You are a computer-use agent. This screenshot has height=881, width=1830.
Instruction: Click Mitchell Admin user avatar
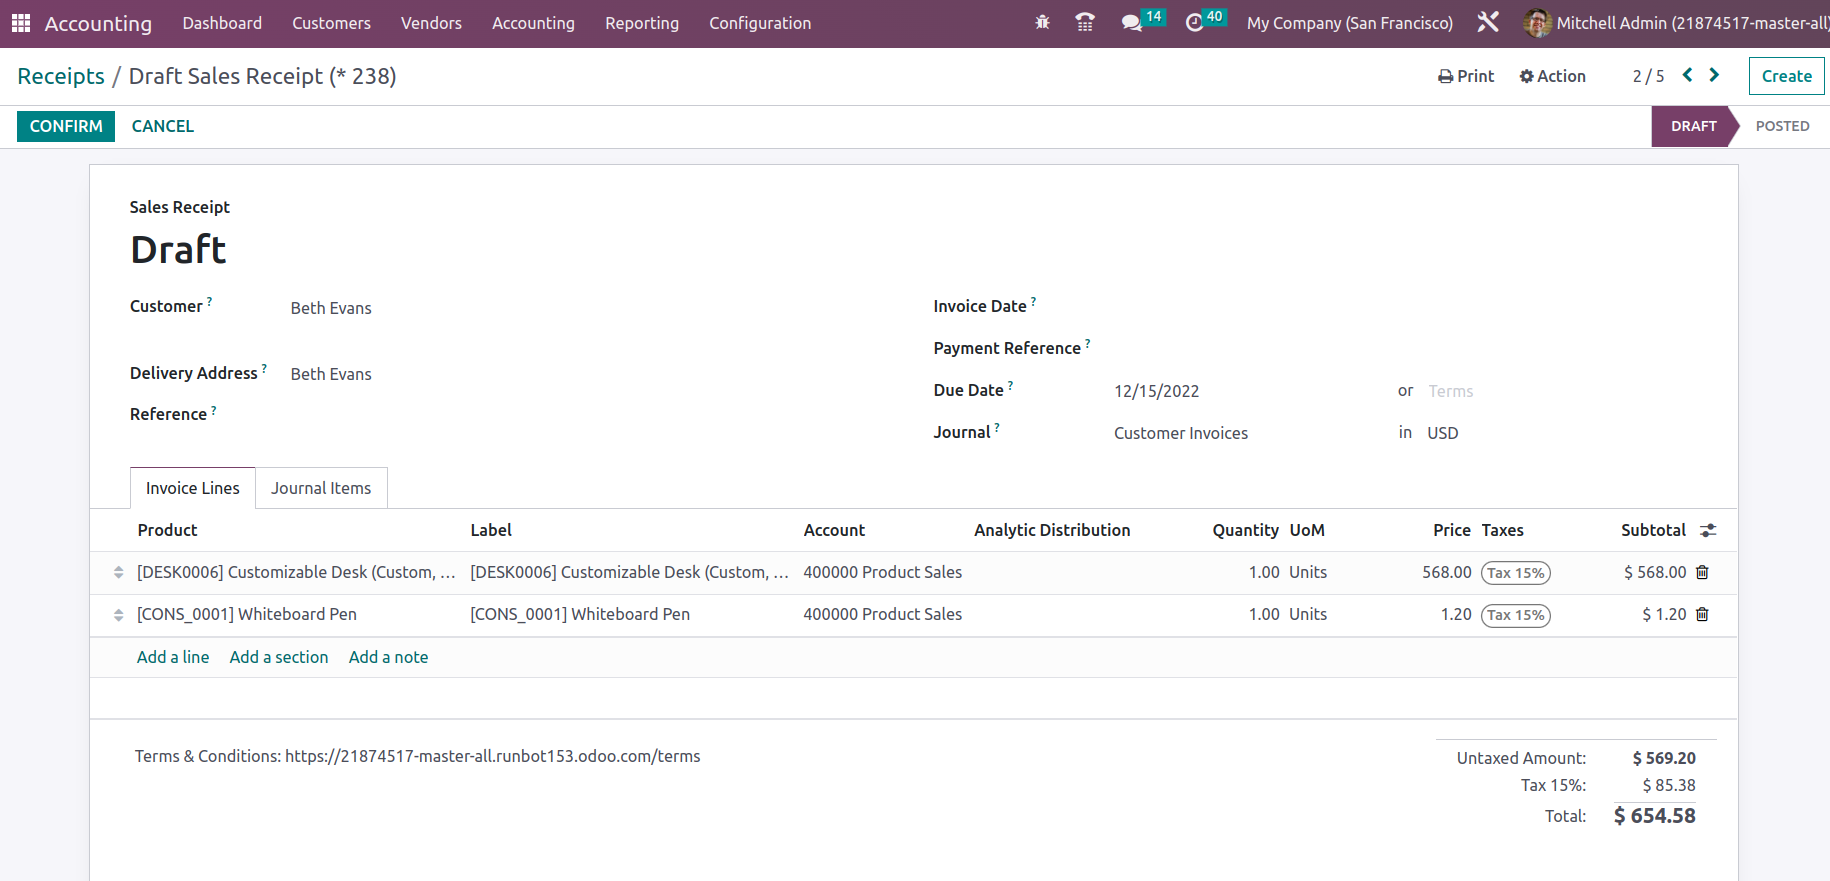click(x=1538, y=23)
